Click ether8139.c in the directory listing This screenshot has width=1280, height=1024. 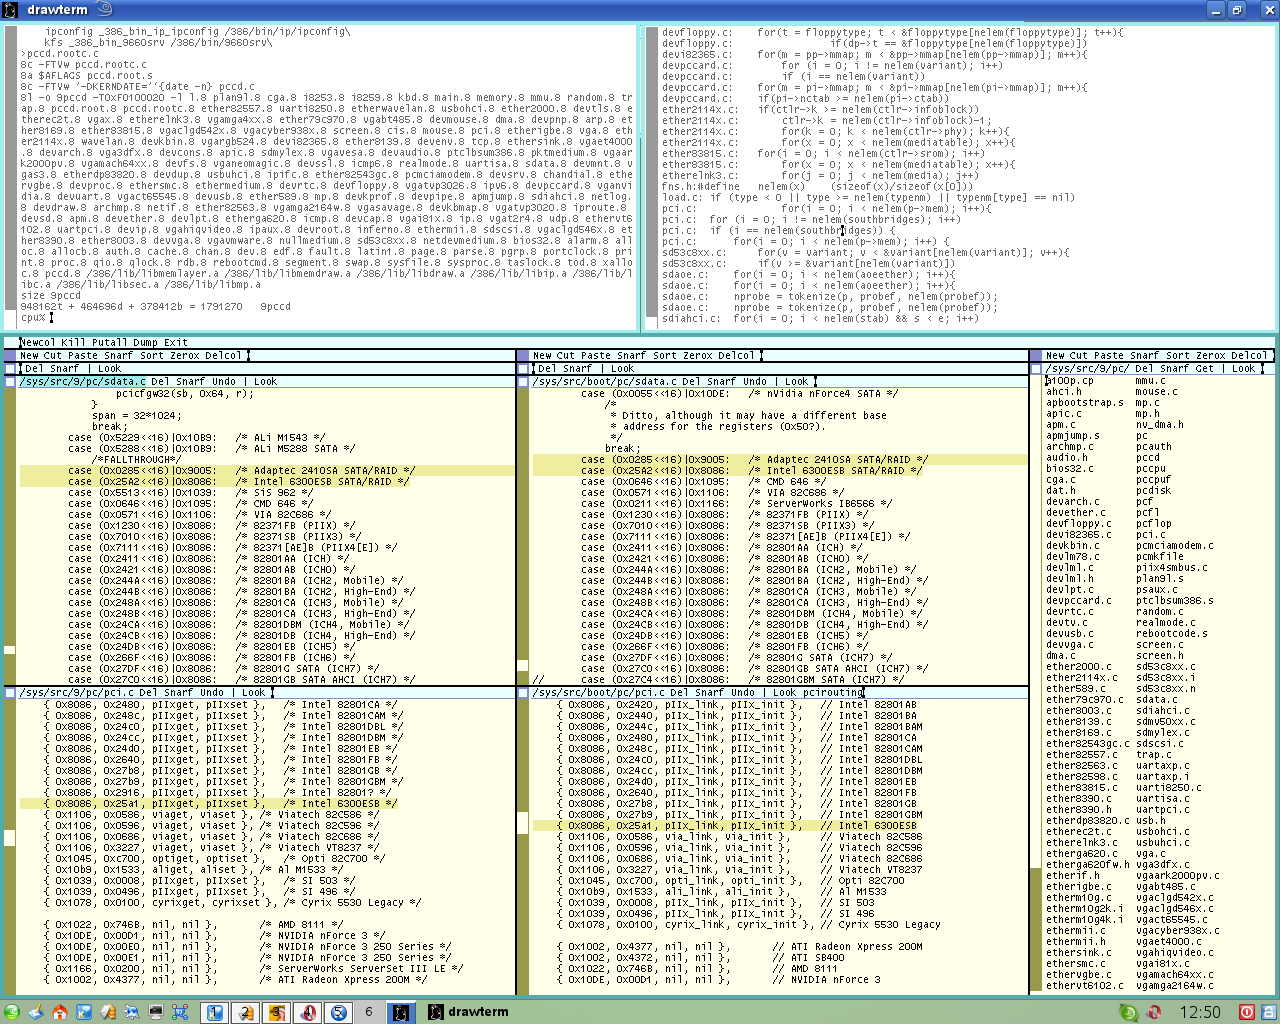tap(1079, 721)
